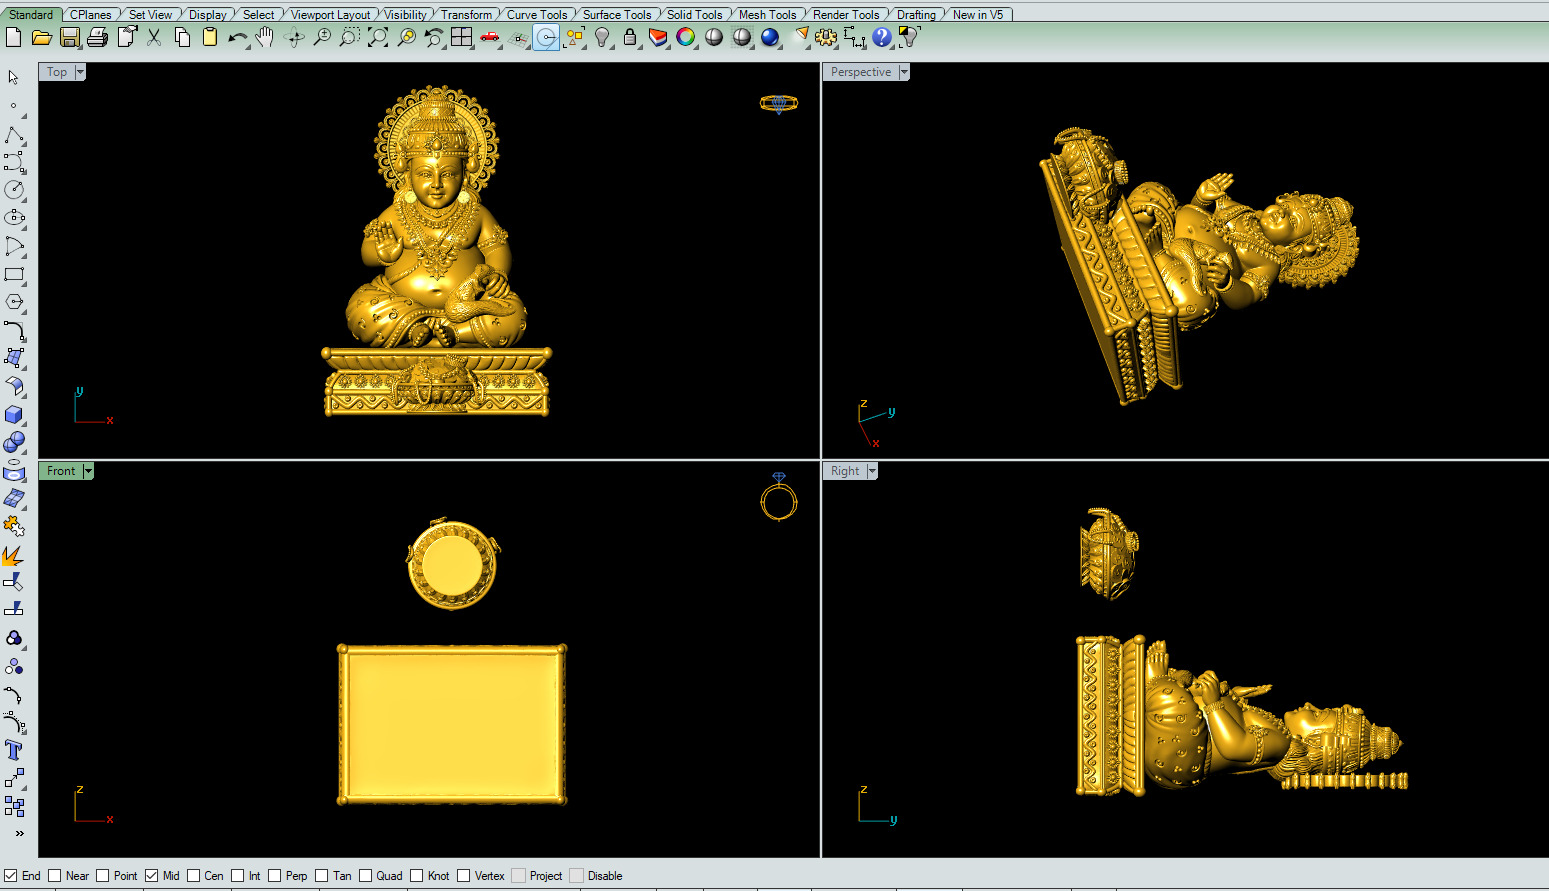Switch to the Mesh Tools tab
This screenshot has height=891, width=1549.
[767, 15]
